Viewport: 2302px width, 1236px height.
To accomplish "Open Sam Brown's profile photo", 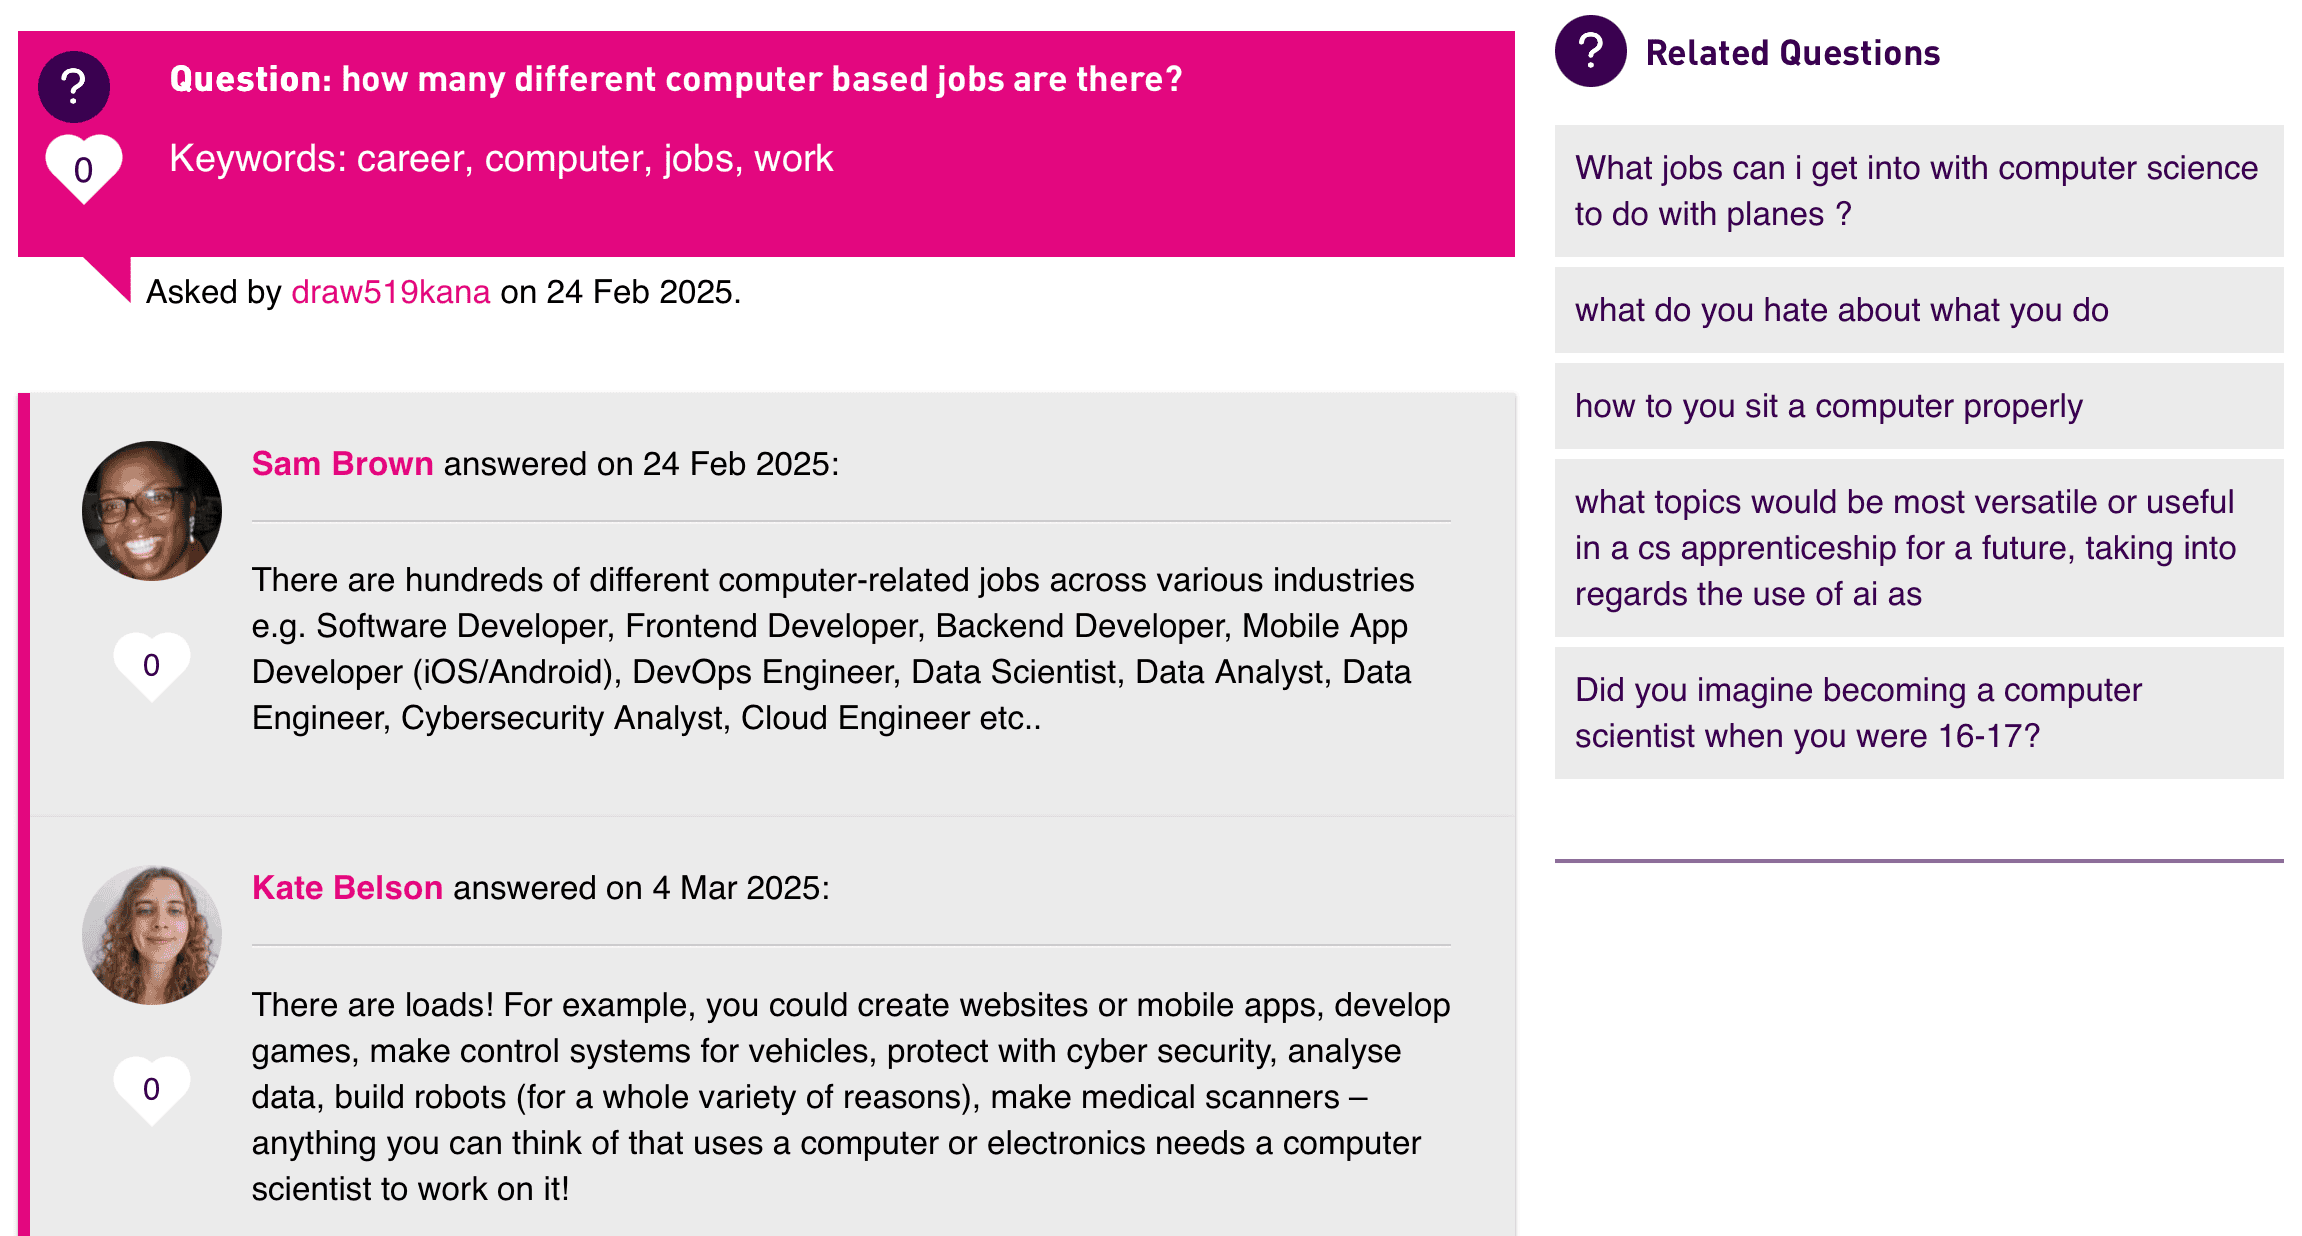I will (x=152, y=511).
